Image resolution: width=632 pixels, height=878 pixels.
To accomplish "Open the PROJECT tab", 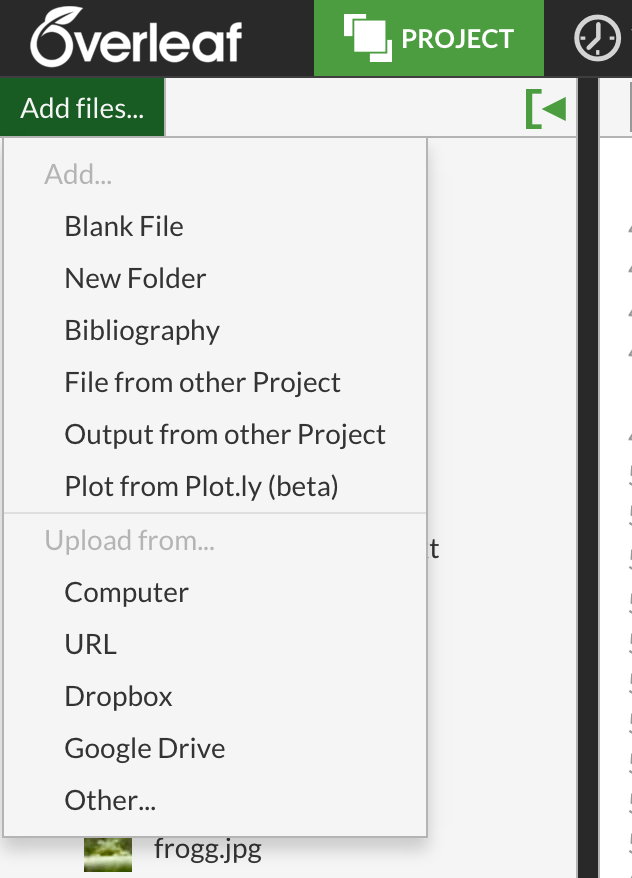I will (x=429, y=38).
